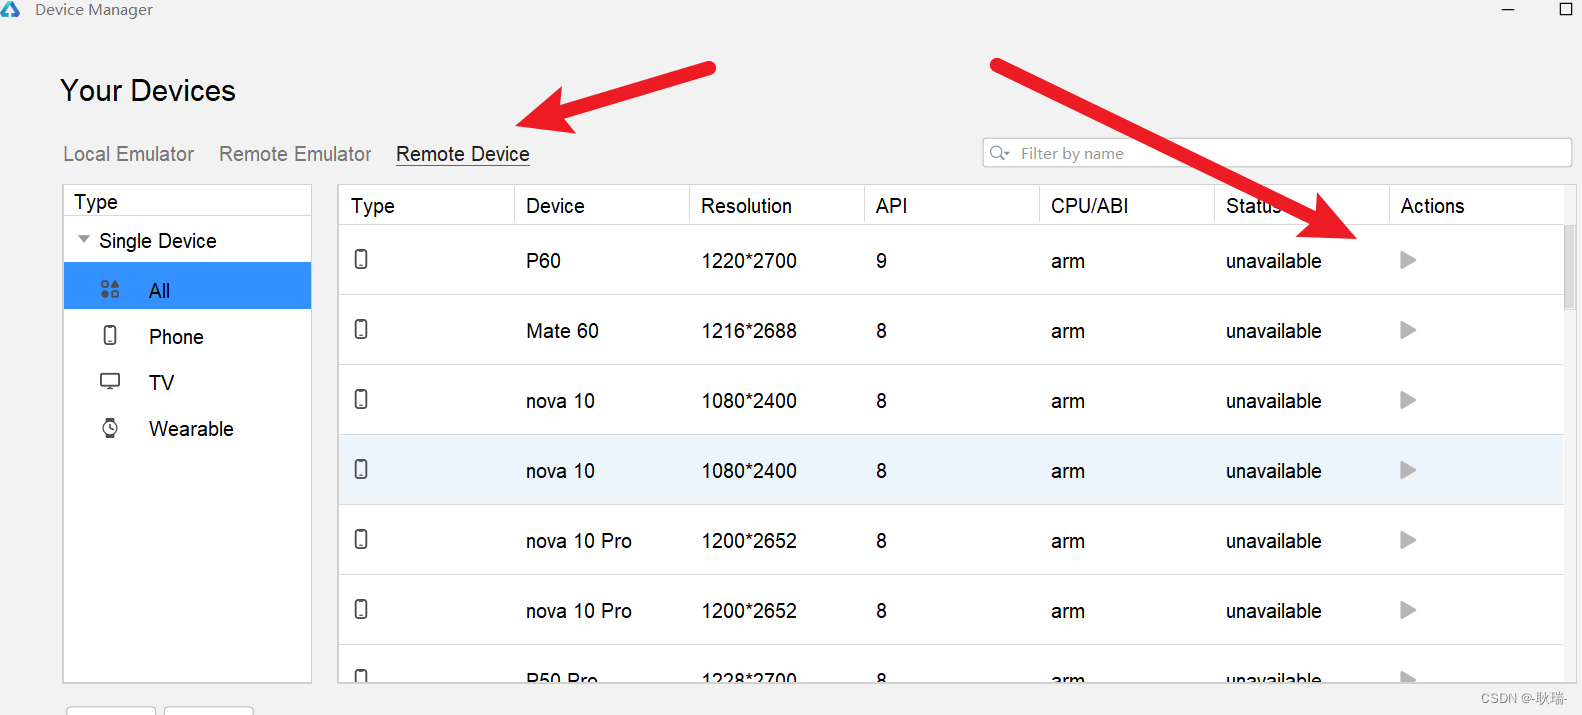Click the Phone type icon in sidebar
Image resolution: width=1582 pixels, height=715 pixels.
pos(110,335)
